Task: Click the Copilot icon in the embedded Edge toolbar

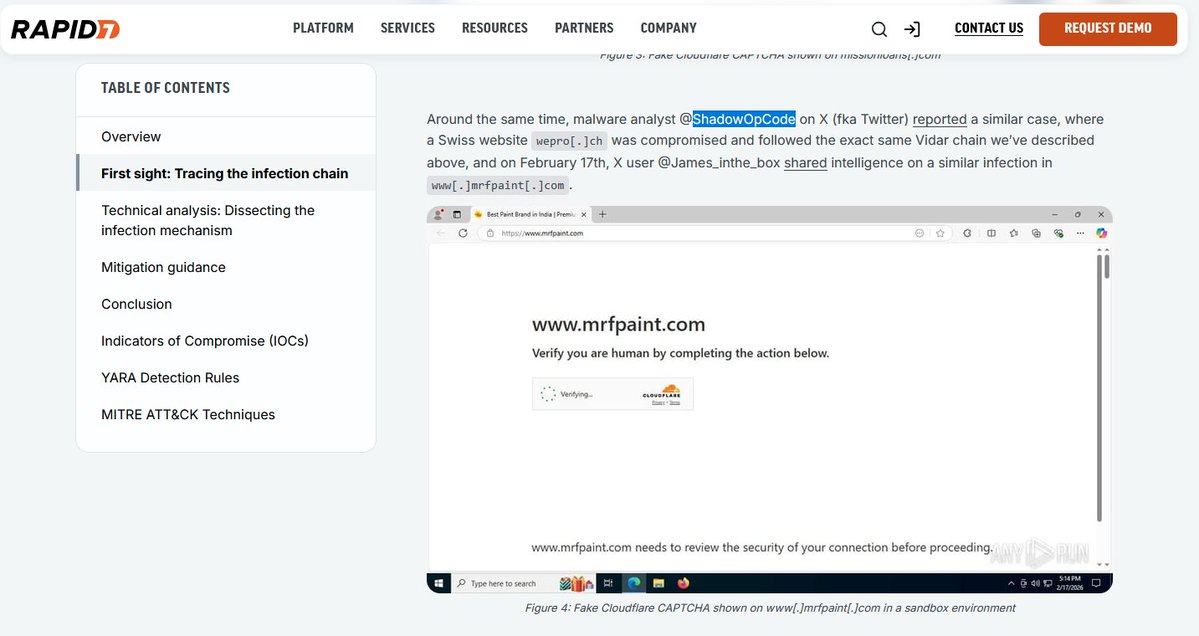Action: coord(1101,233)
